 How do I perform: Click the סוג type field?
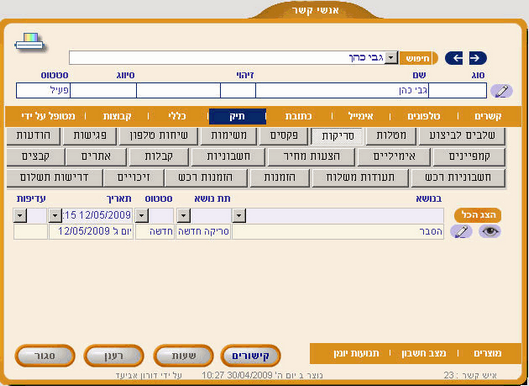pos(457,91)
